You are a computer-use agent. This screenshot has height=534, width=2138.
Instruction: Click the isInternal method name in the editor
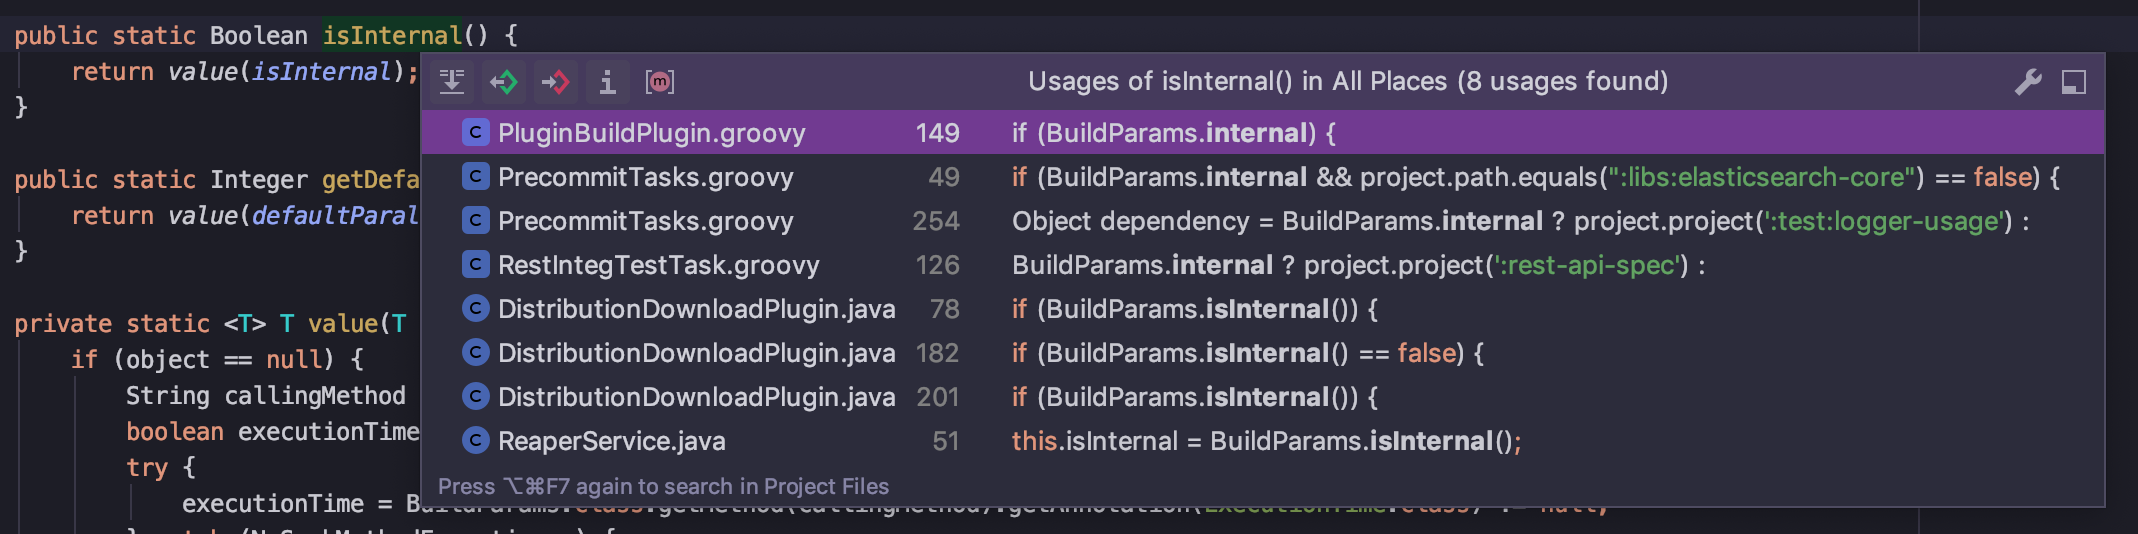(x=391, y=36)
